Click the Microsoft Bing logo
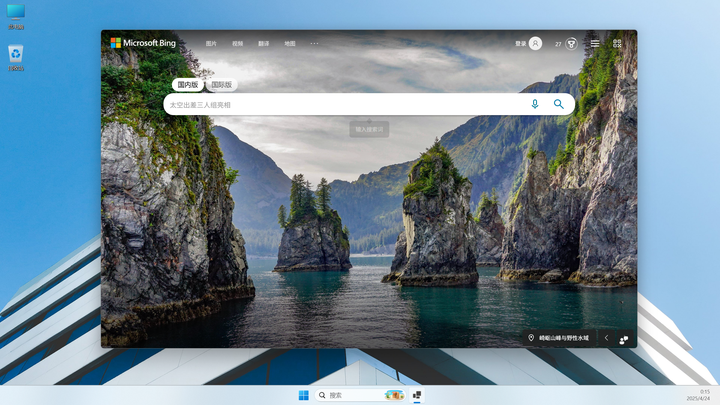720x405 pixels. click(x=142, y=43)
